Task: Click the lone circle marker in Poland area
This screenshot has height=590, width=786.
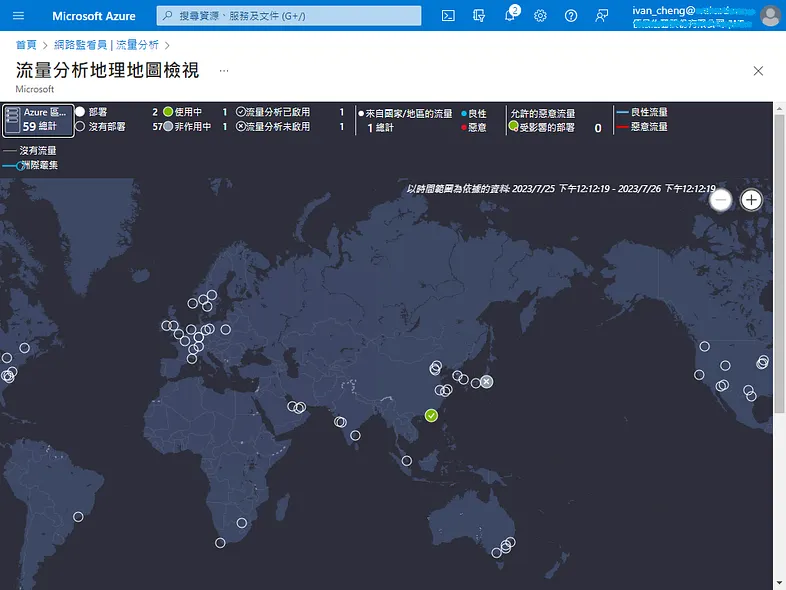Action: click(x=226, y=329)
